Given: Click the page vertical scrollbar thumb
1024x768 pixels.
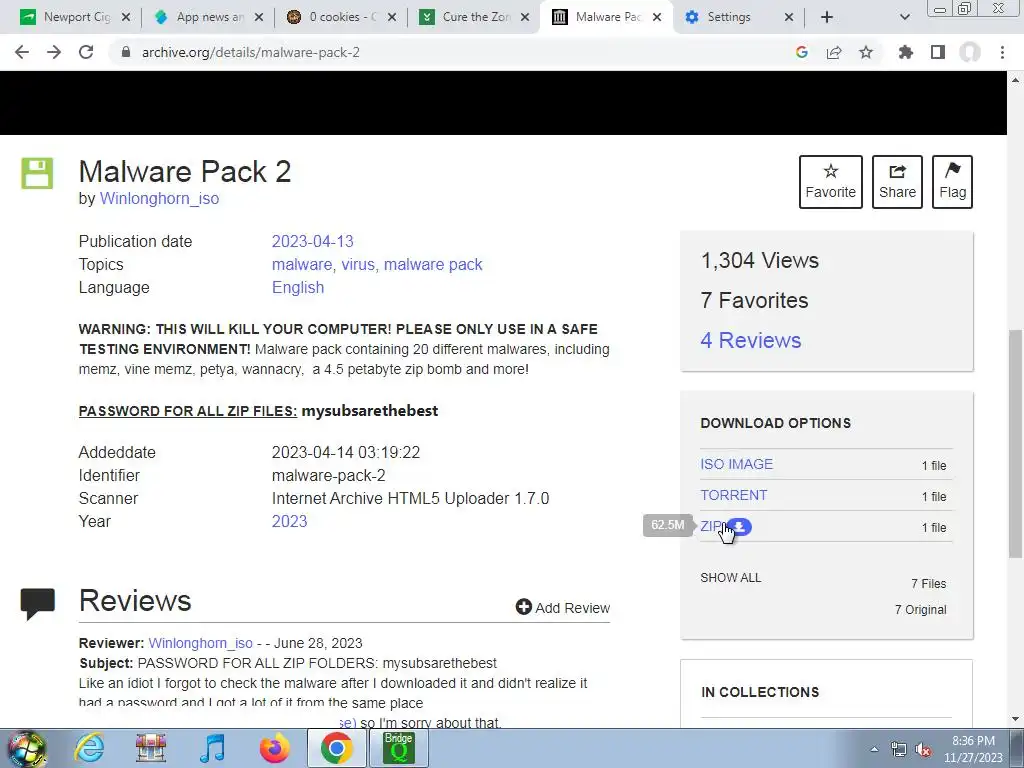Looking at the screenshot, I should pos(1016,444).
